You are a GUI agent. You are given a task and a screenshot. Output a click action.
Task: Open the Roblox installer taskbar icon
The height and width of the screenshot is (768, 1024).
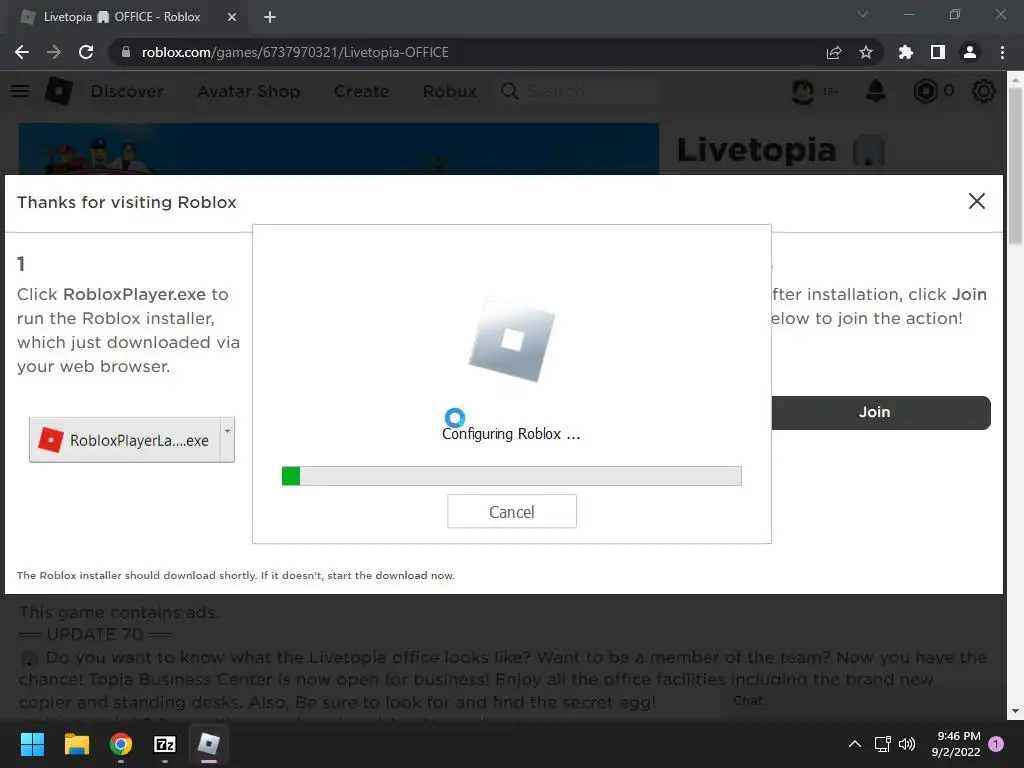(x=209, y=744)
